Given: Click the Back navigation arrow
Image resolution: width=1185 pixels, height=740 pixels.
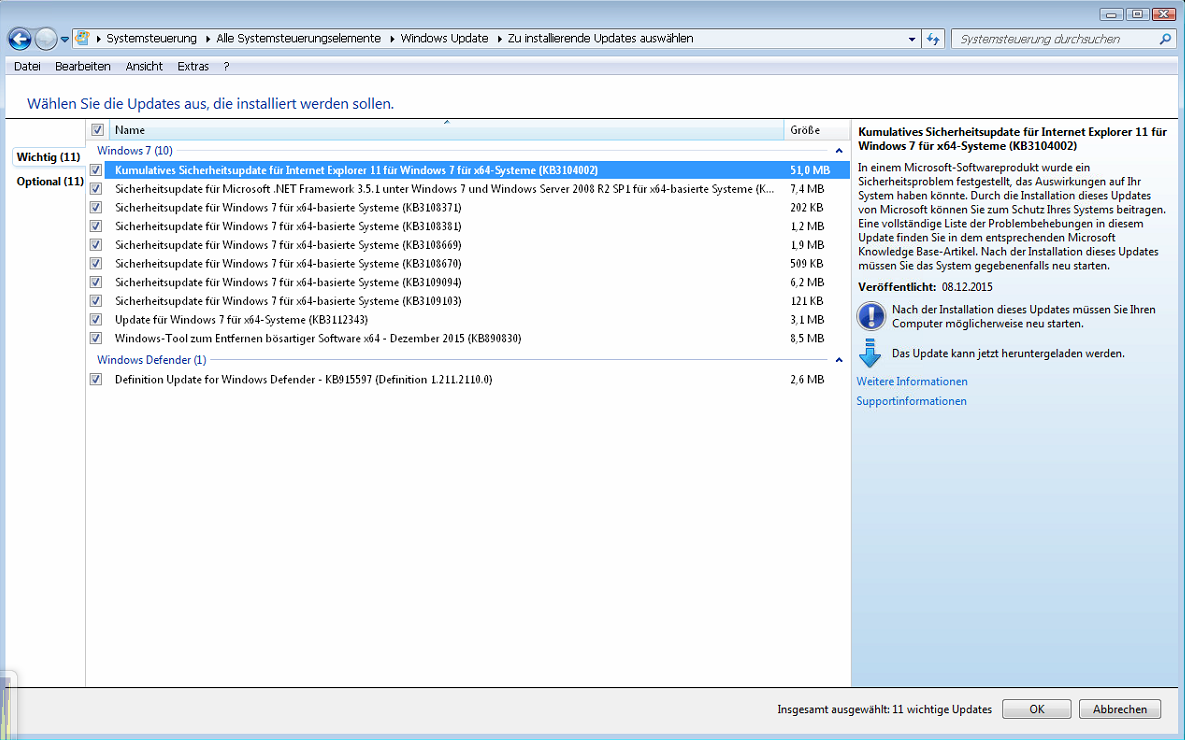Looking at the screenshot, I should coord(20,39).
